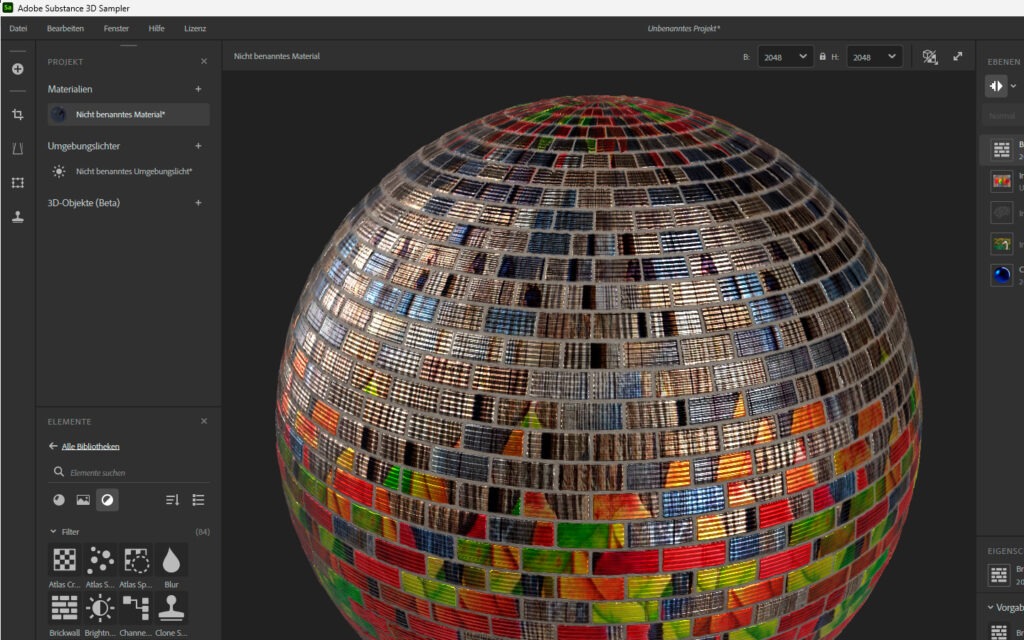This screenshot has width=1024, height=640.
Task: Click the 2D/3D view toggle icon
Action: click(930, 57)
